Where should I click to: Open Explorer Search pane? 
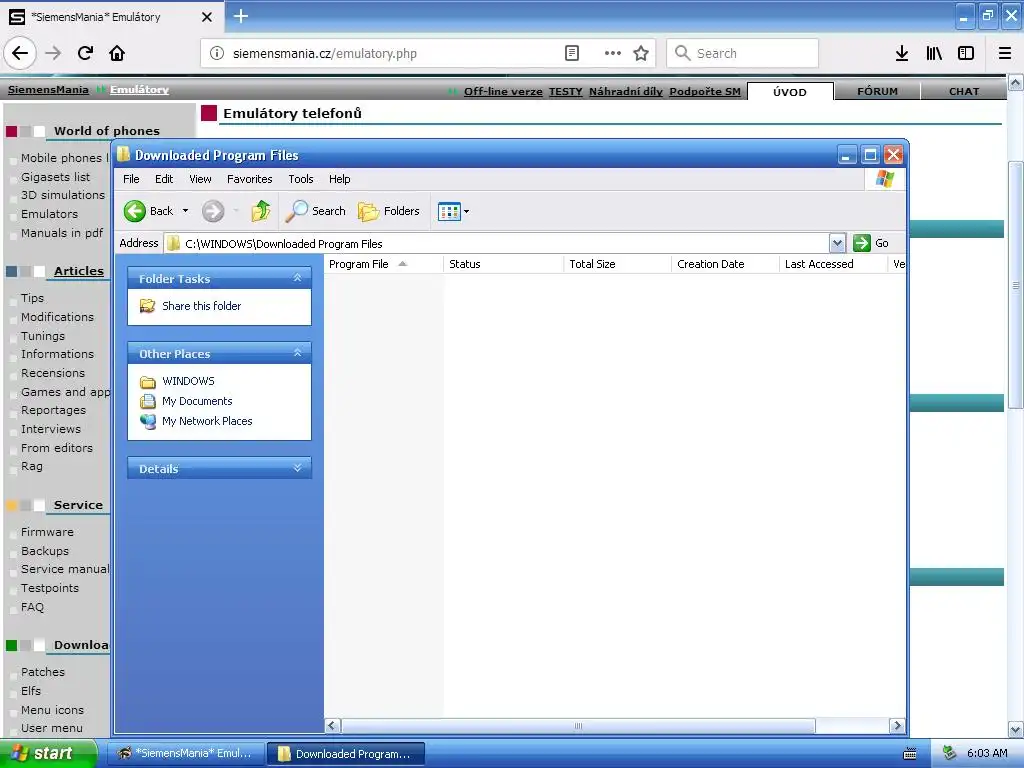[316, 211]
